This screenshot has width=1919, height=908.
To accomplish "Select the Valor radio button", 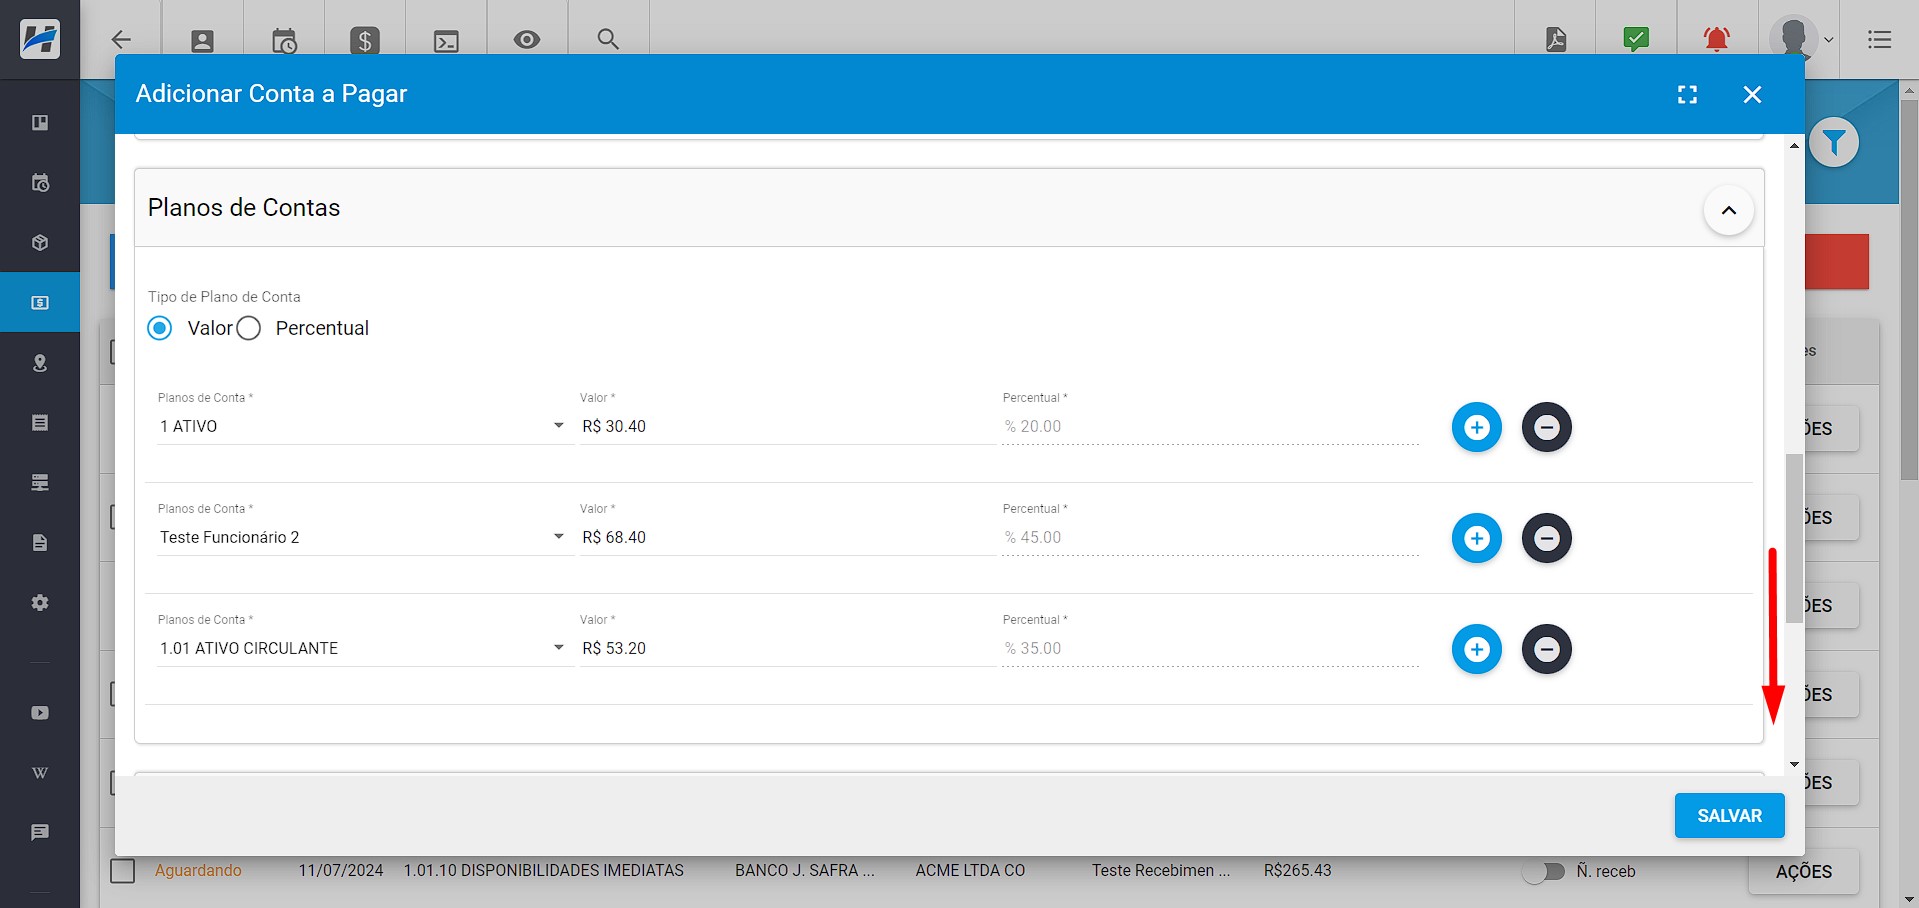I will pyautogui.click(x=159, y=328).
